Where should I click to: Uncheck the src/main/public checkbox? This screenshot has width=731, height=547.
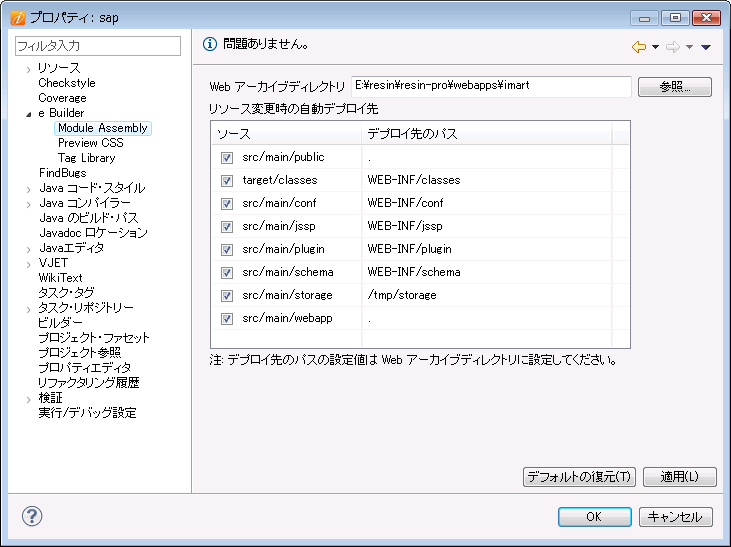227,158
